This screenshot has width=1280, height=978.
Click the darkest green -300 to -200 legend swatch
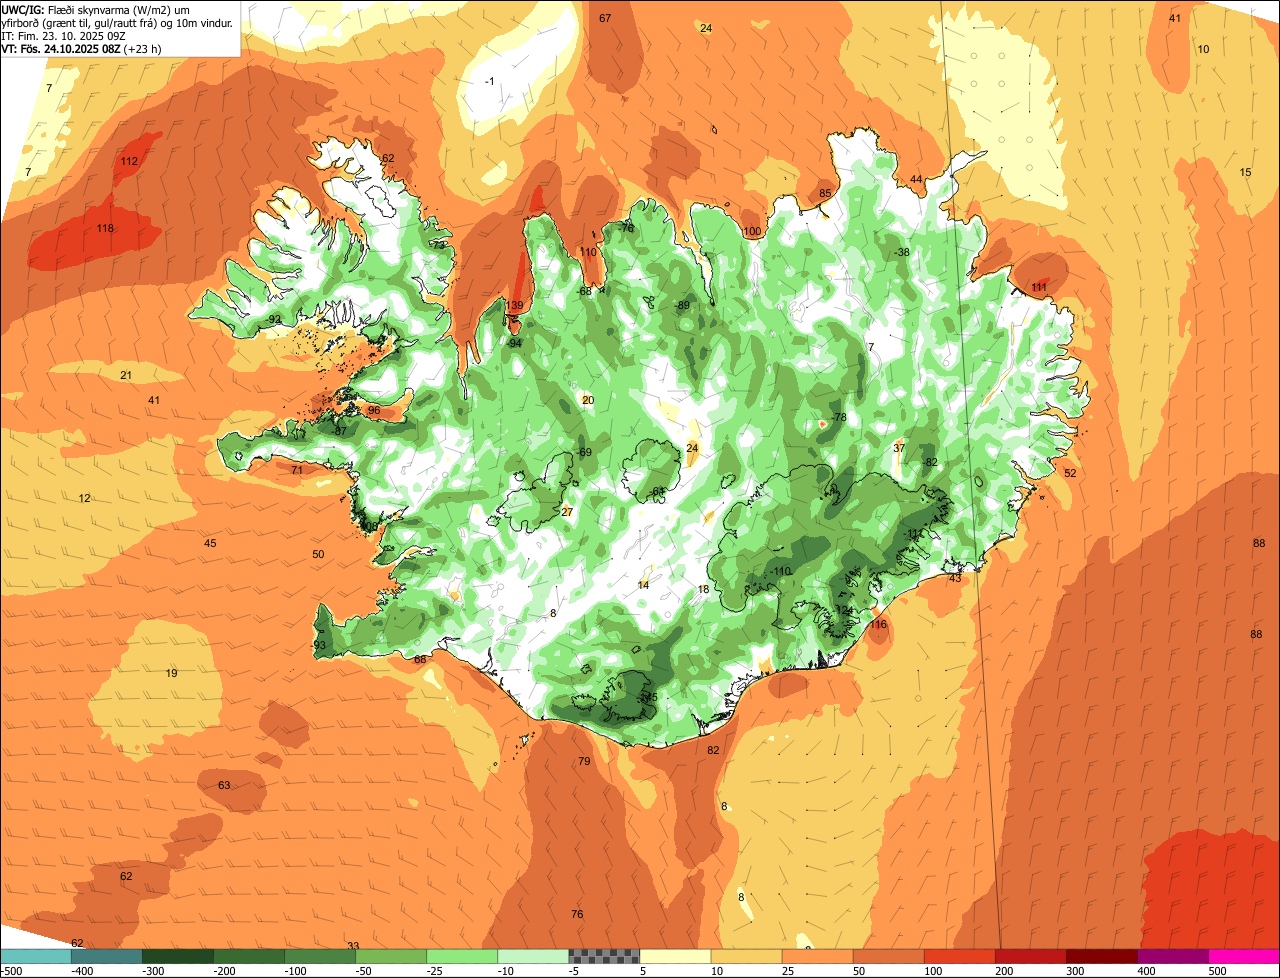coord(177,957)
